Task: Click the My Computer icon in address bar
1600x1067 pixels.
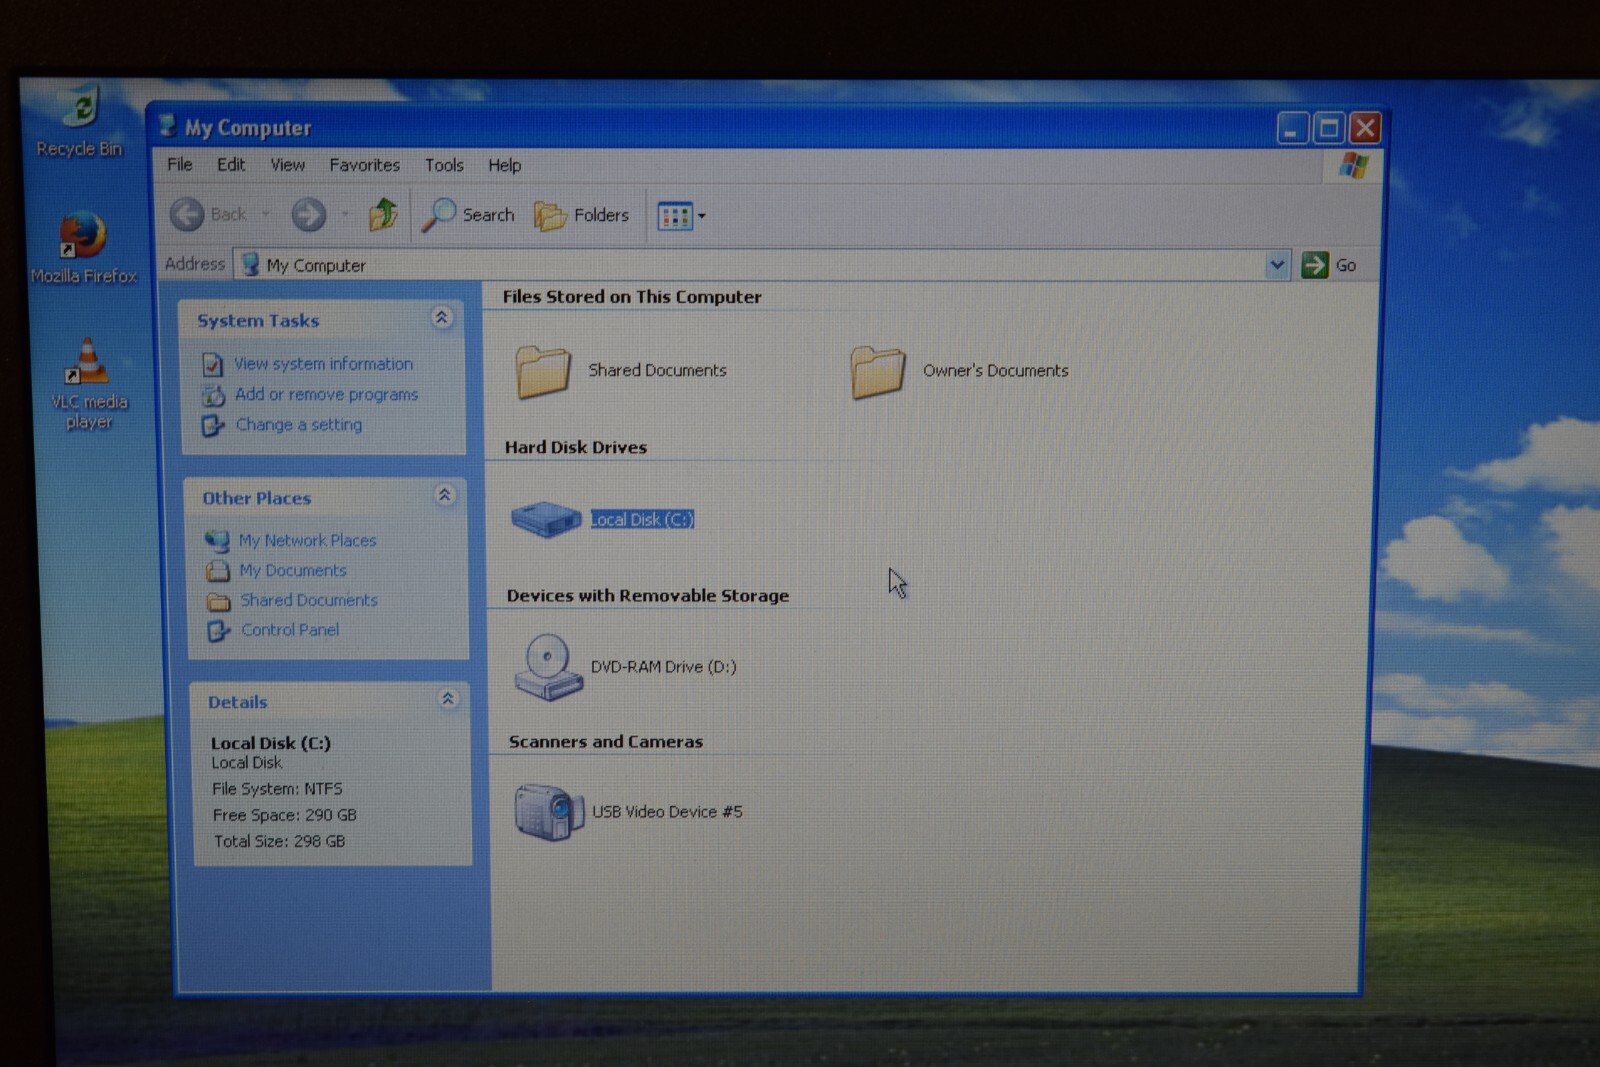Action: point(250,264)
